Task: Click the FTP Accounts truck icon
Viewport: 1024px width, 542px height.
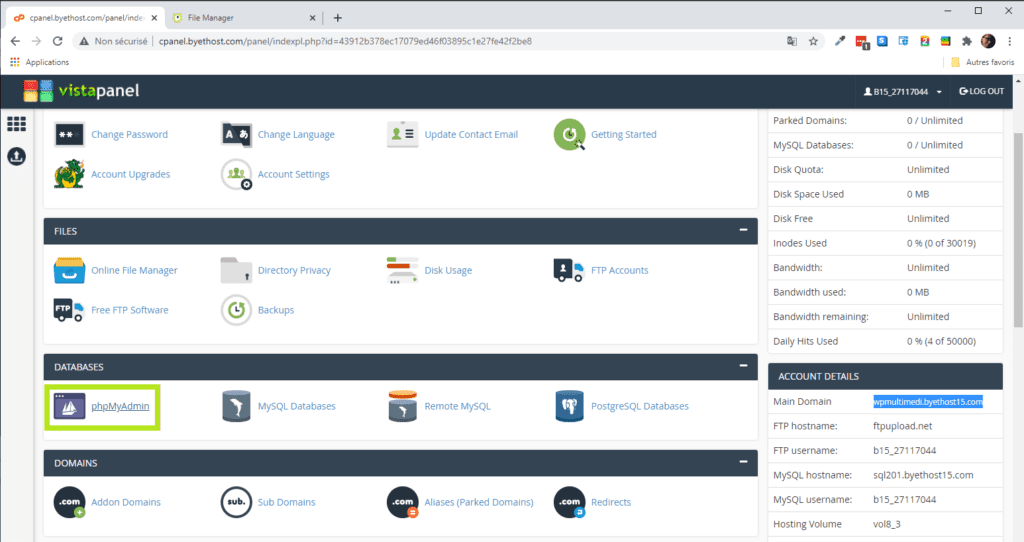Action: [x=568, y=270]
